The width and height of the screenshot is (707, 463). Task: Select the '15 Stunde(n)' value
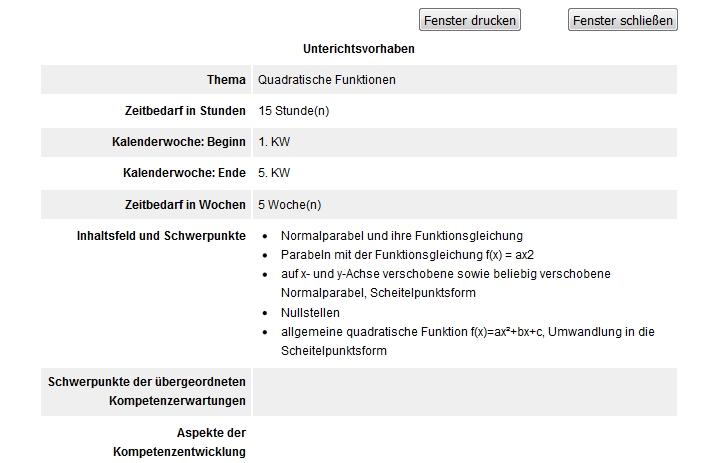pos(293,111)
